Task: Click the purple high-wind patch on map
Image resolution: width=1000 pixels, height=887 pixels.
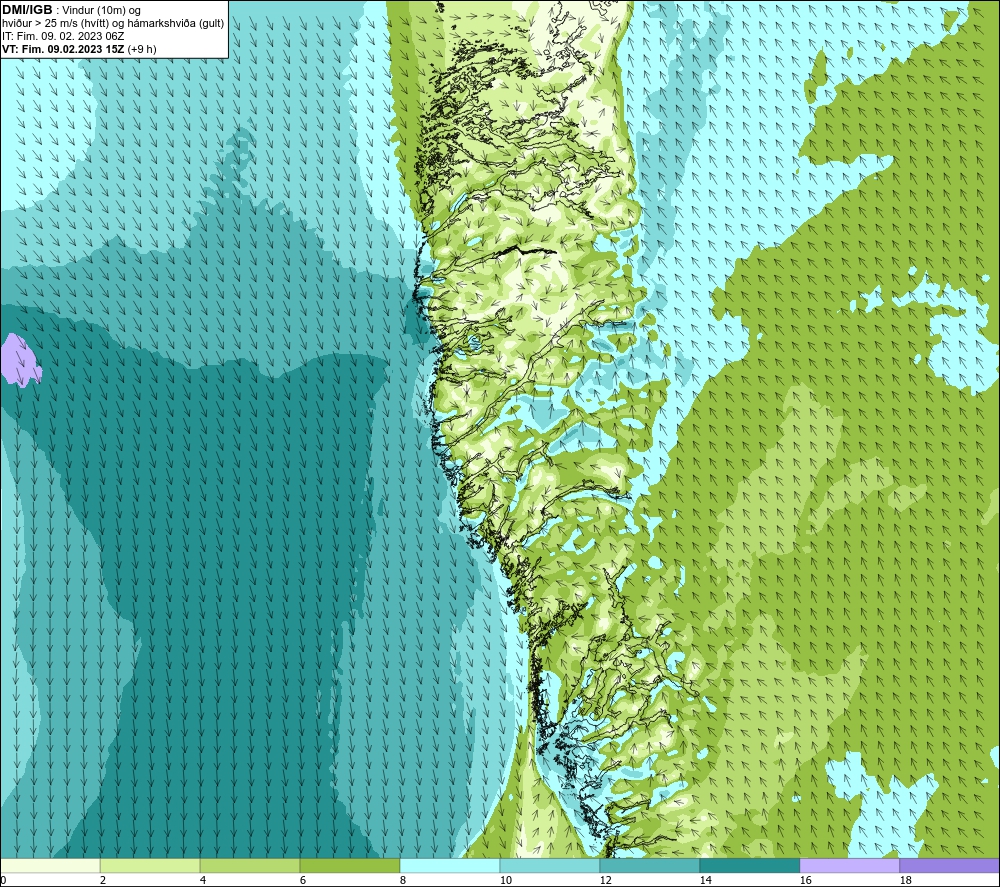Action: tap(20, 361)
